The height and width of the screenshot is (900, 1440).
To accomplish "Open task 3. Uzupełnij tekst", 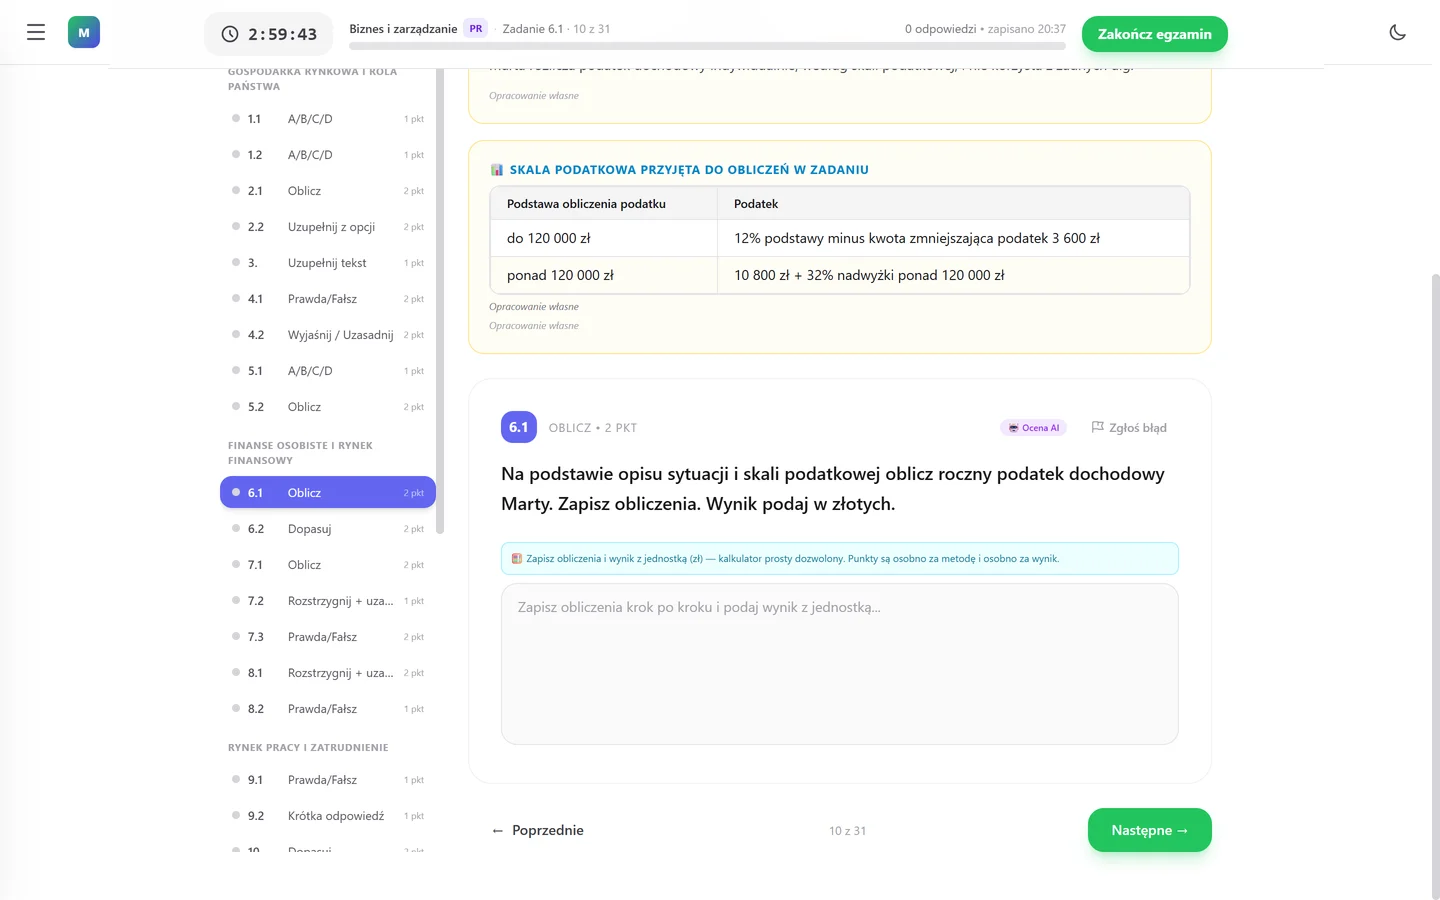I will coord(328,263).
